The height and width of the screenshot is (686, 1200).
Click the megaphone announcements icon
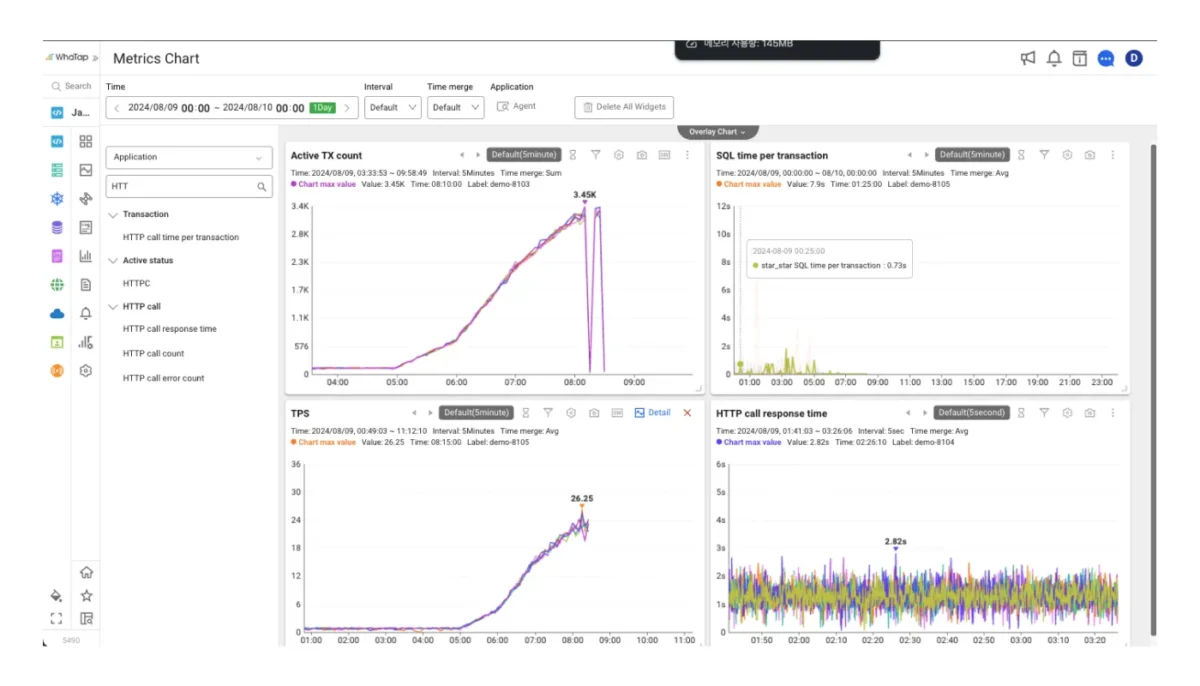(x=1028, y=59)
